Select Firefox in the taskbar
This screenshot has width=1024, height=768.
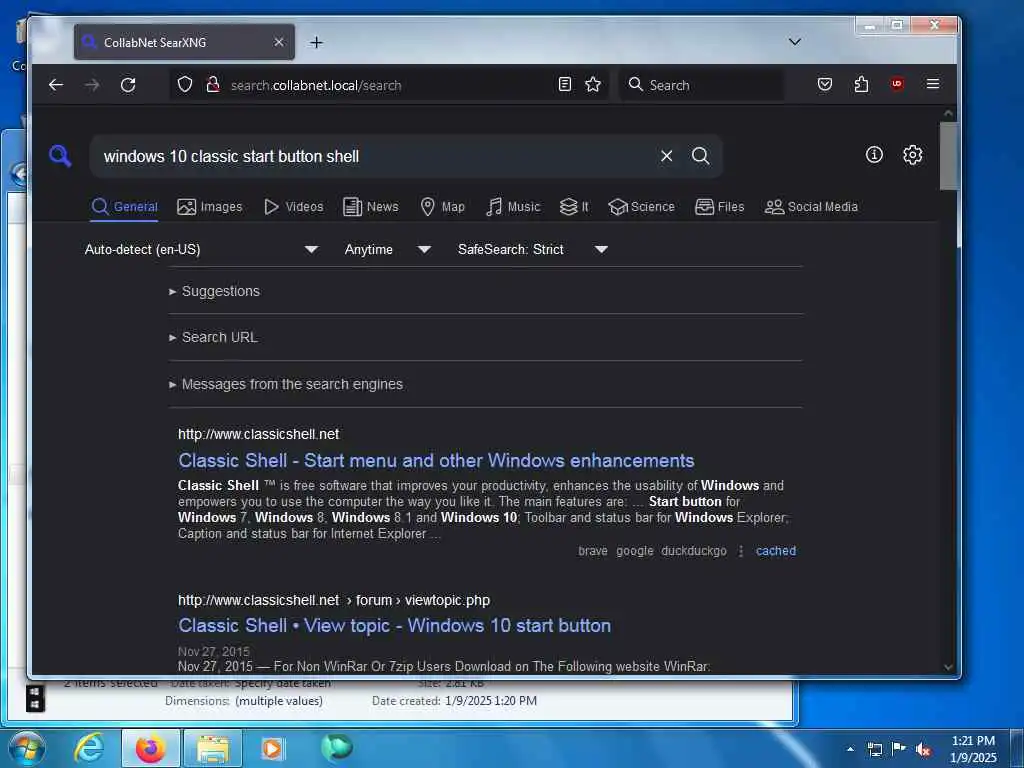pyautogui.click(x=150, y=748)
